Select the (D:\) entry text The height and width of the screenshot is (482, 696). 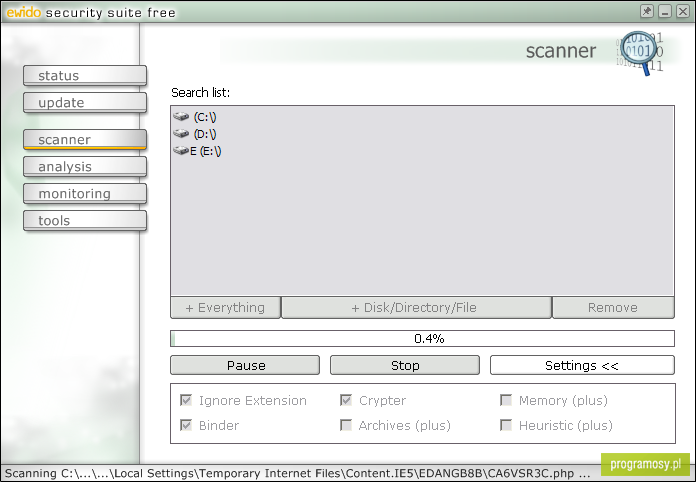205,134
